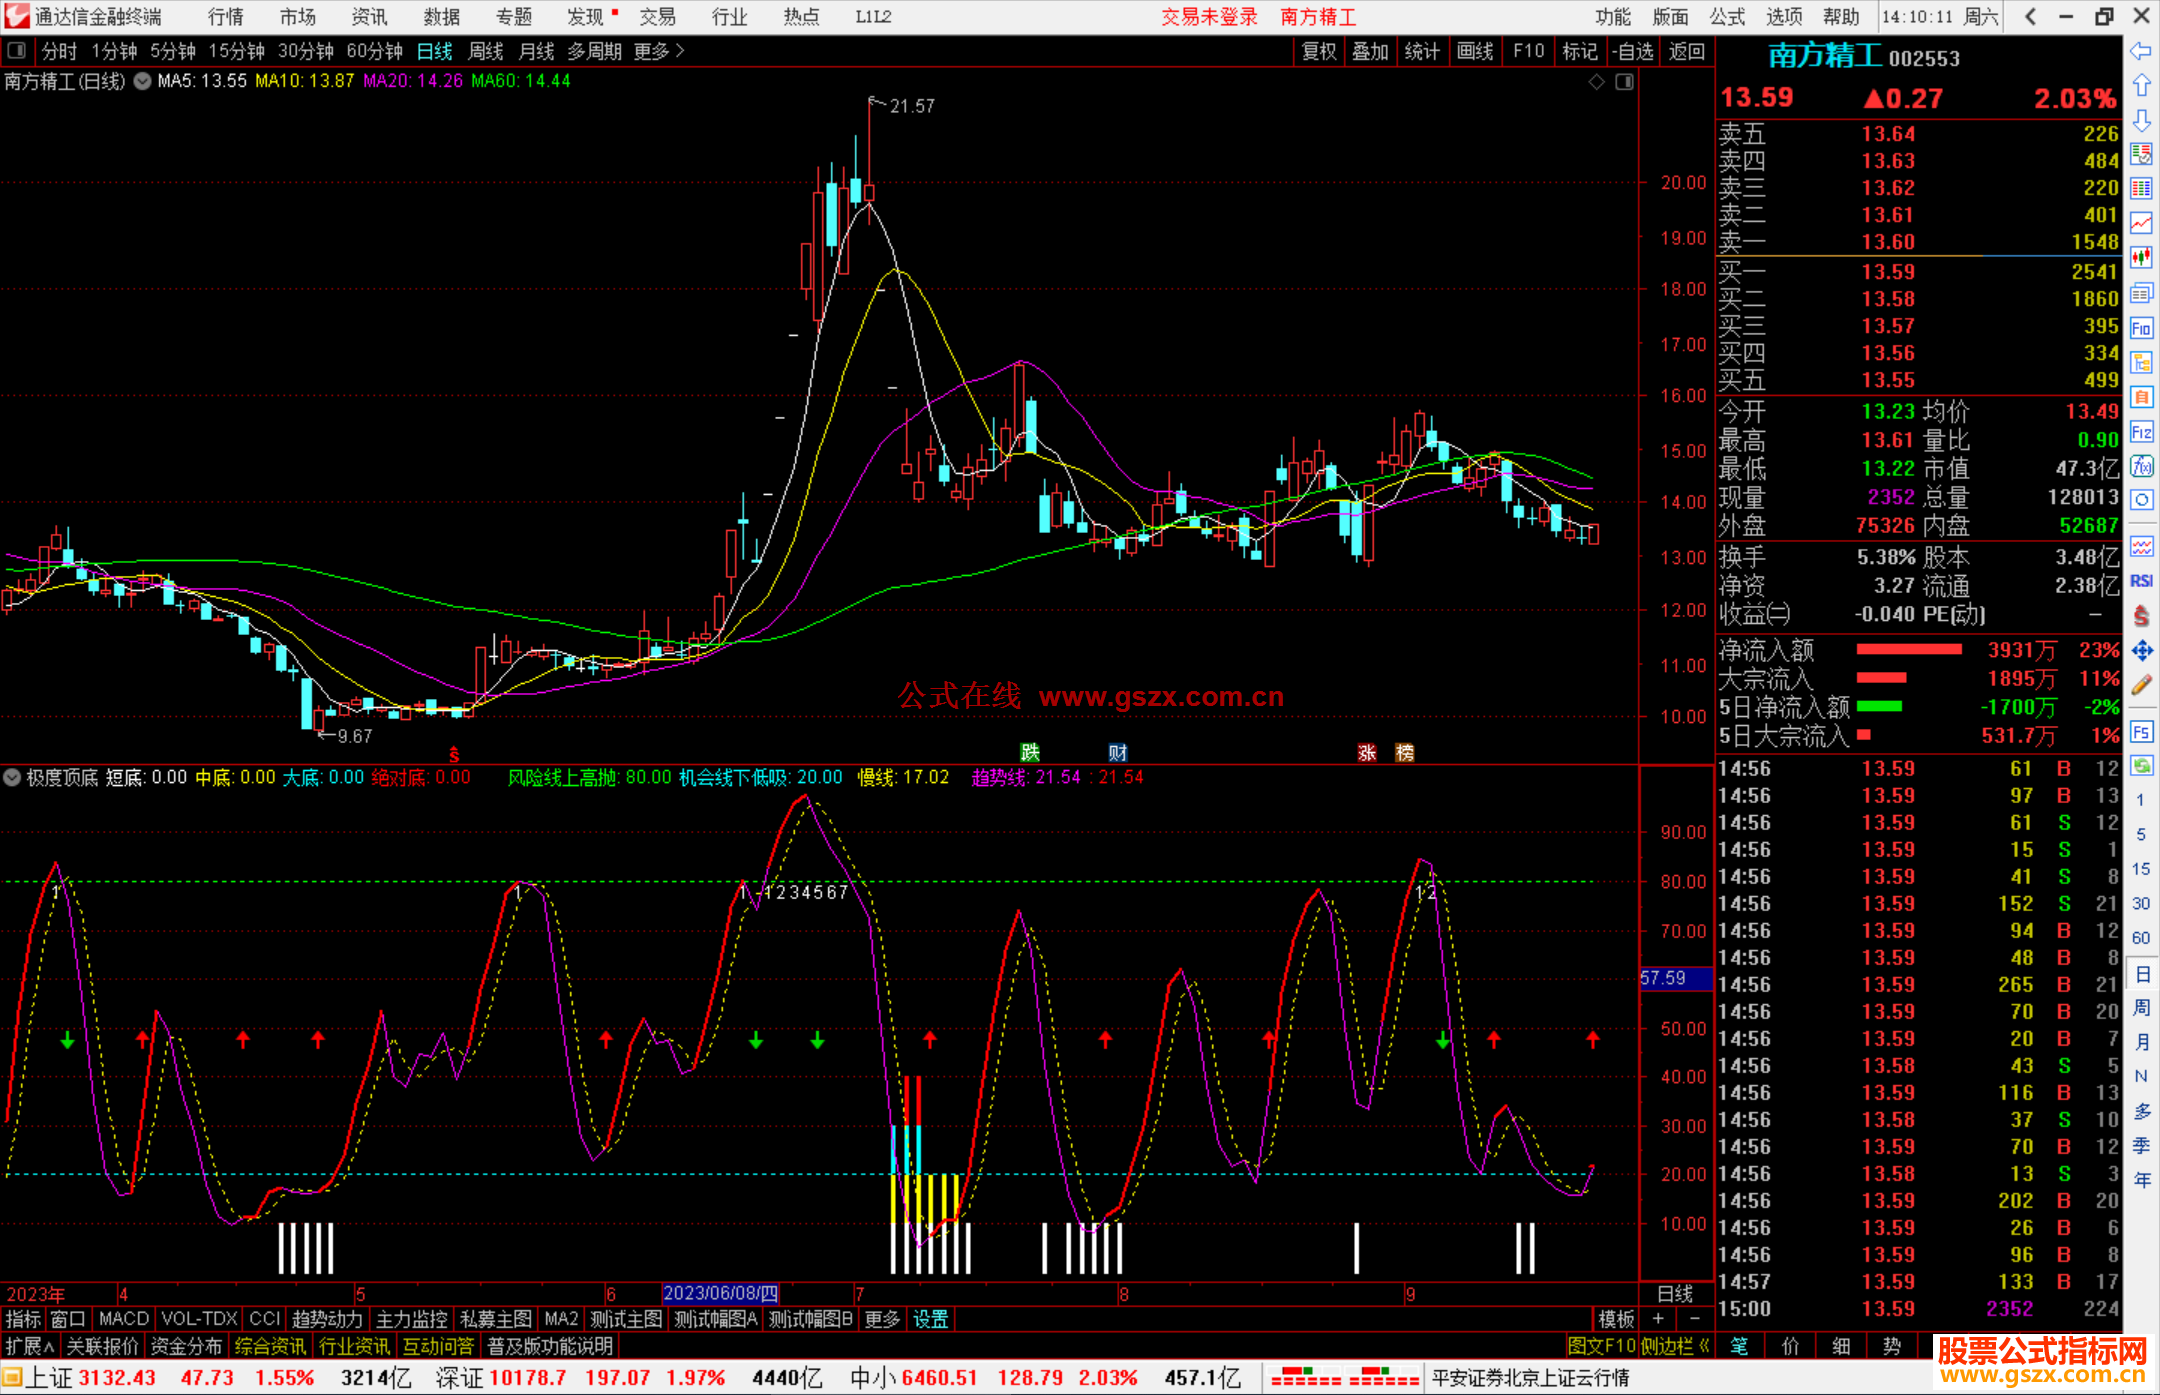Image resolution: width=2160 pixels, height=1395 pixels.
Task: Click the blue move-arrows sidebar icon
Action: pos(2141,651)
